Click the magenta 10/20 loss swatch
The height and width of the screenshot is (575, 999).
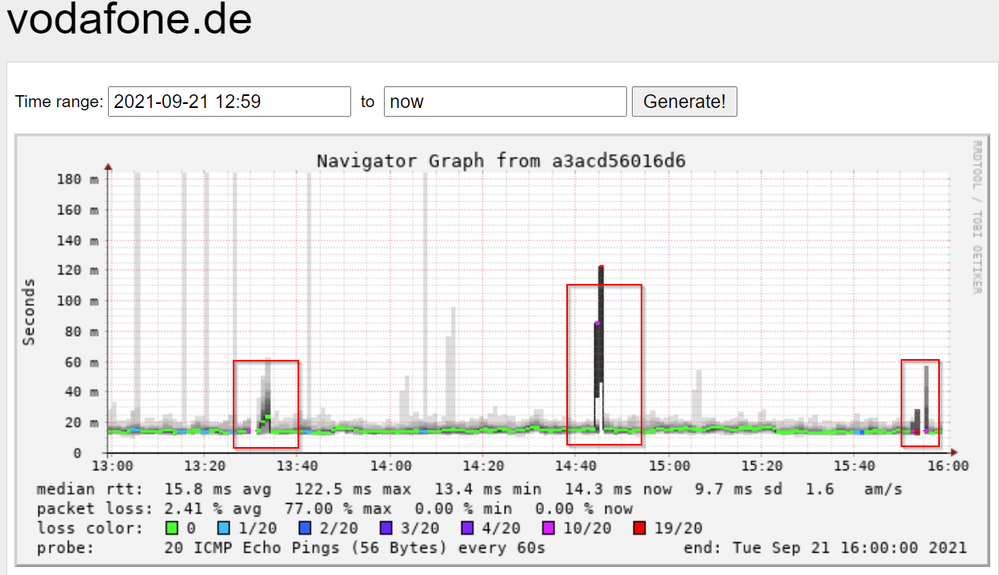pos(548,528)
